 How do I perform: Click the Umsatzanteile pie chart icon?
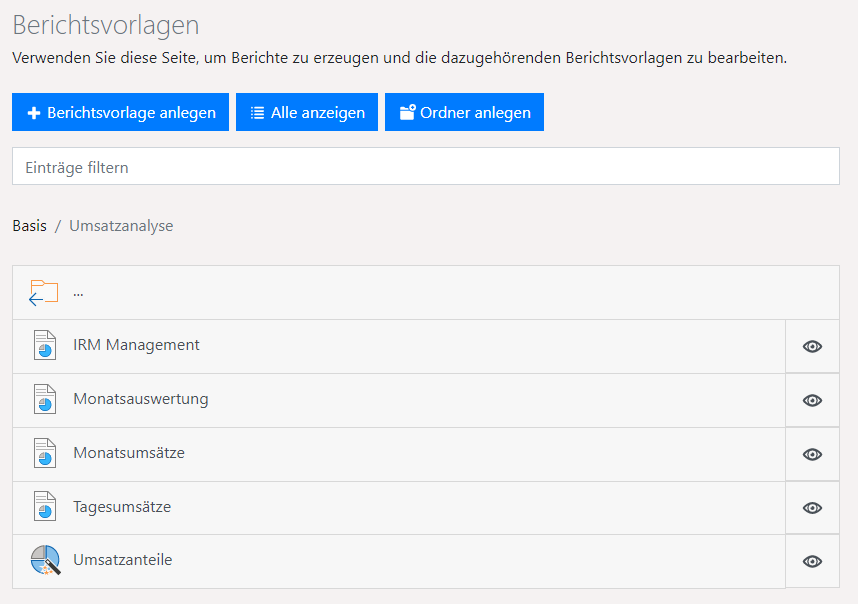[x=44, y=561]
